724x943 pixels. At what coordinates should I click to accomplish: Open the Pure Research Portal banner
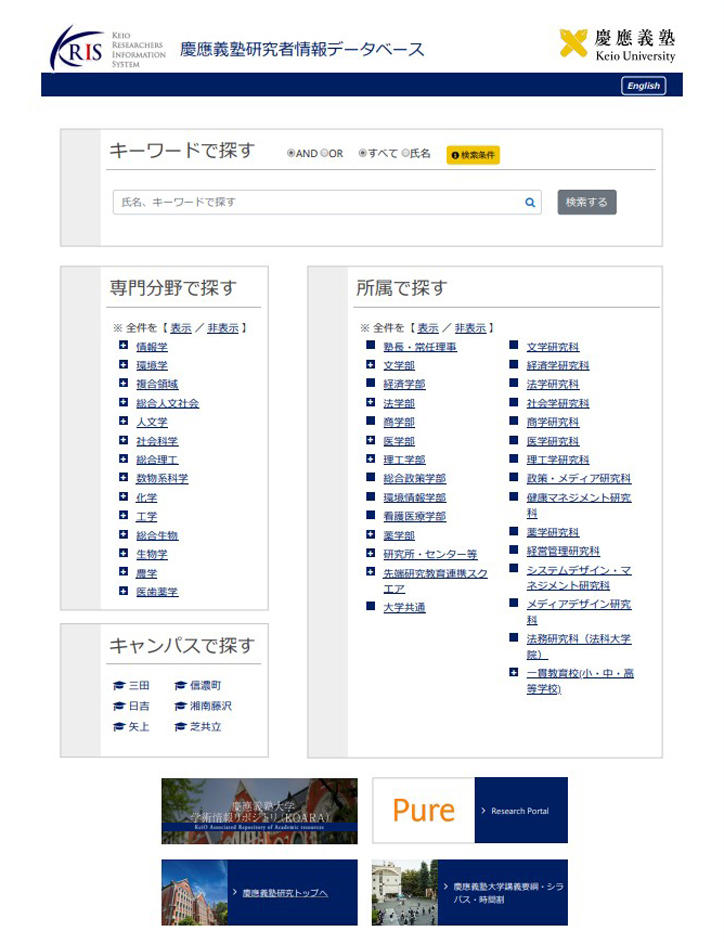(469, 810)
